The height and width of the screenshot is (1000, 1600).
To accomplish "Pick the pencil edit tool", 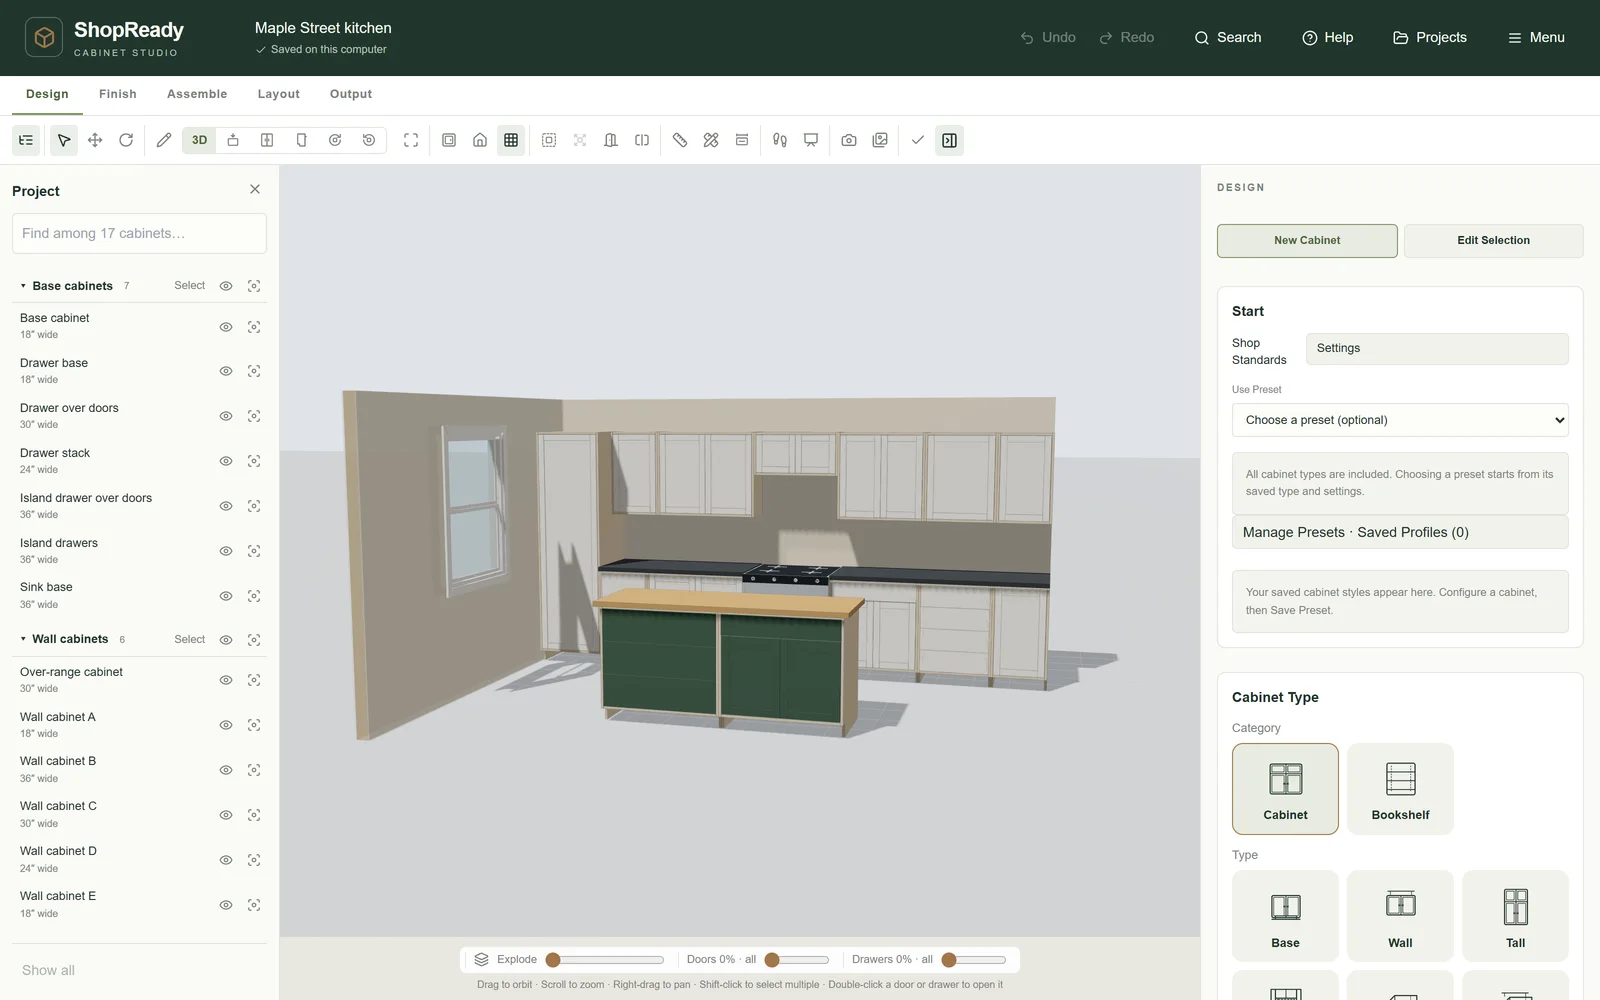I will tap(164, 140).
